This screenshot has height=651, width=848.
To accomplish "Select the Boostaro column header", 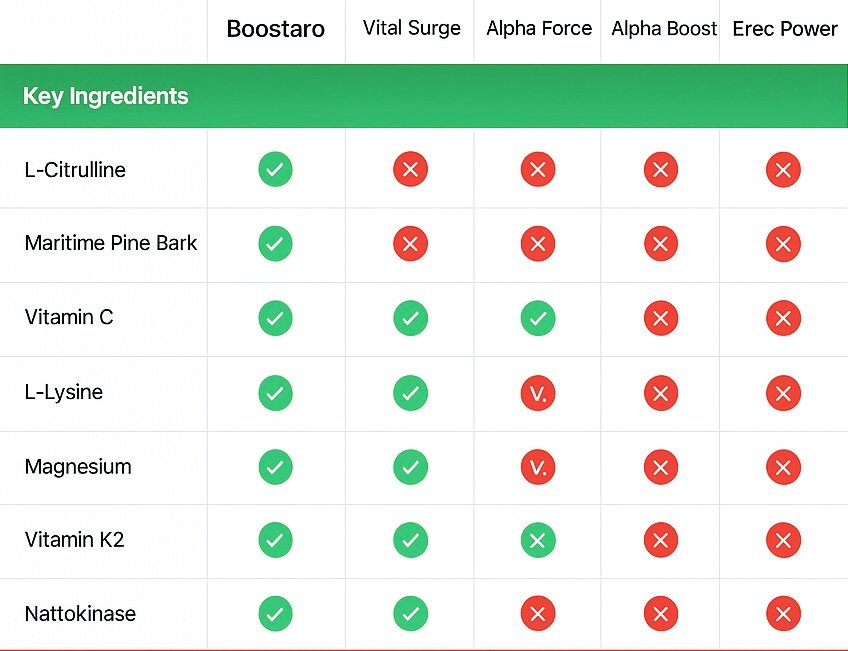I will [275, 29].
